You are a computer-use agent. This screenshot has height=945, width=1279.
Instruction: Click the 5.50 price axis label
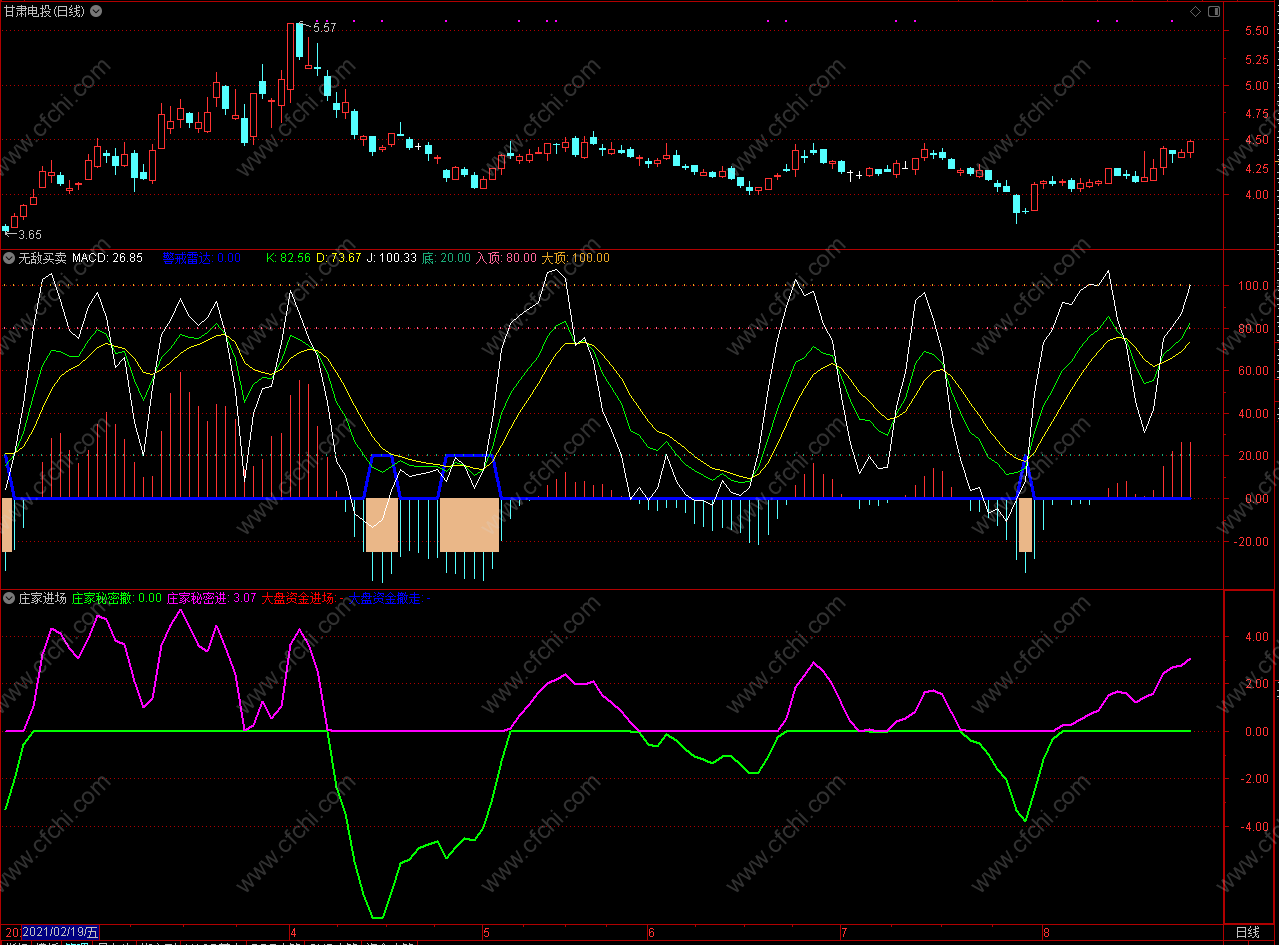(1257, 32)
